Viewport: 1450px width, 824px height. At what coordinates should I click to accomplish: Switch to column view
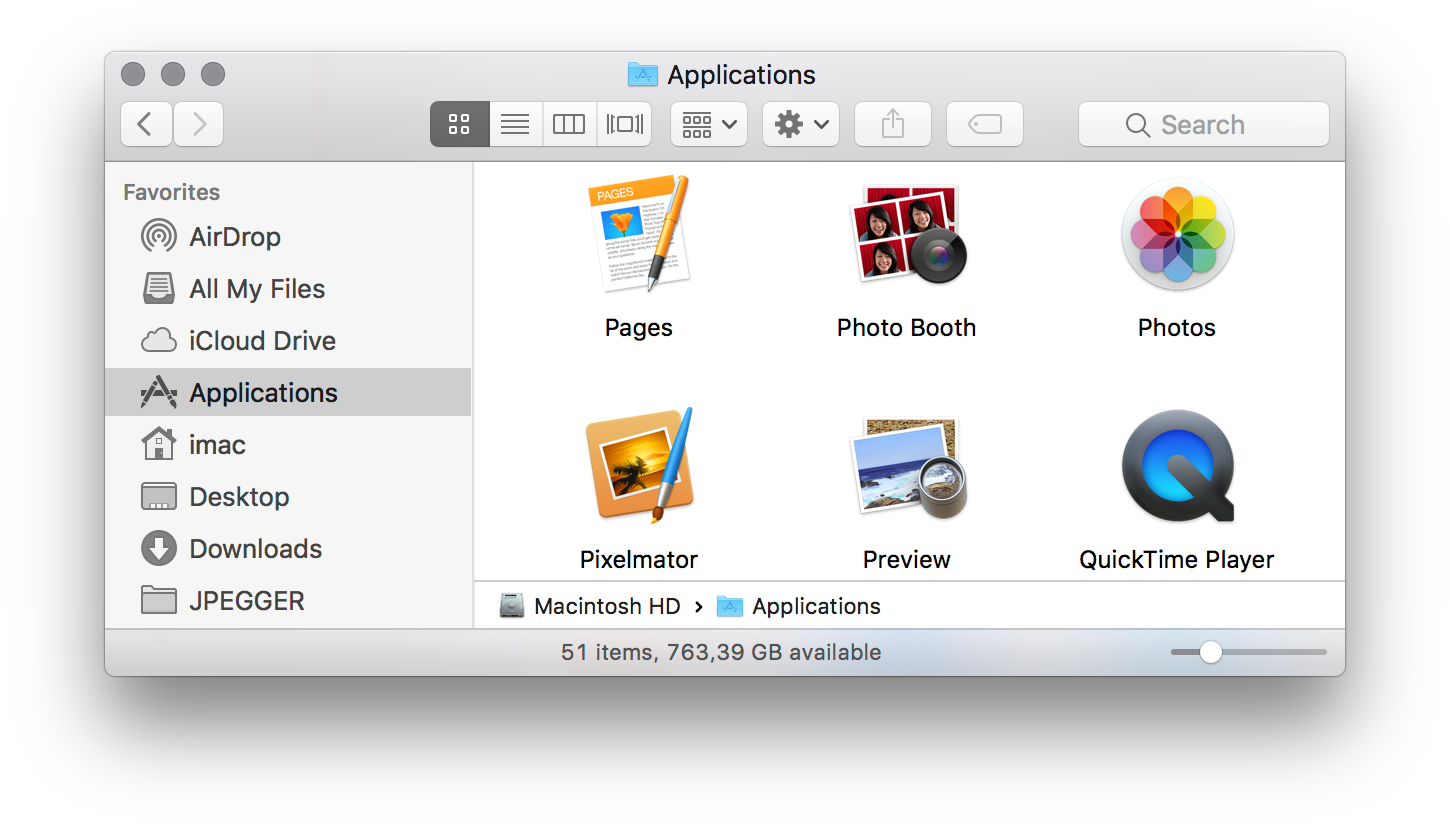coord(569,124)
